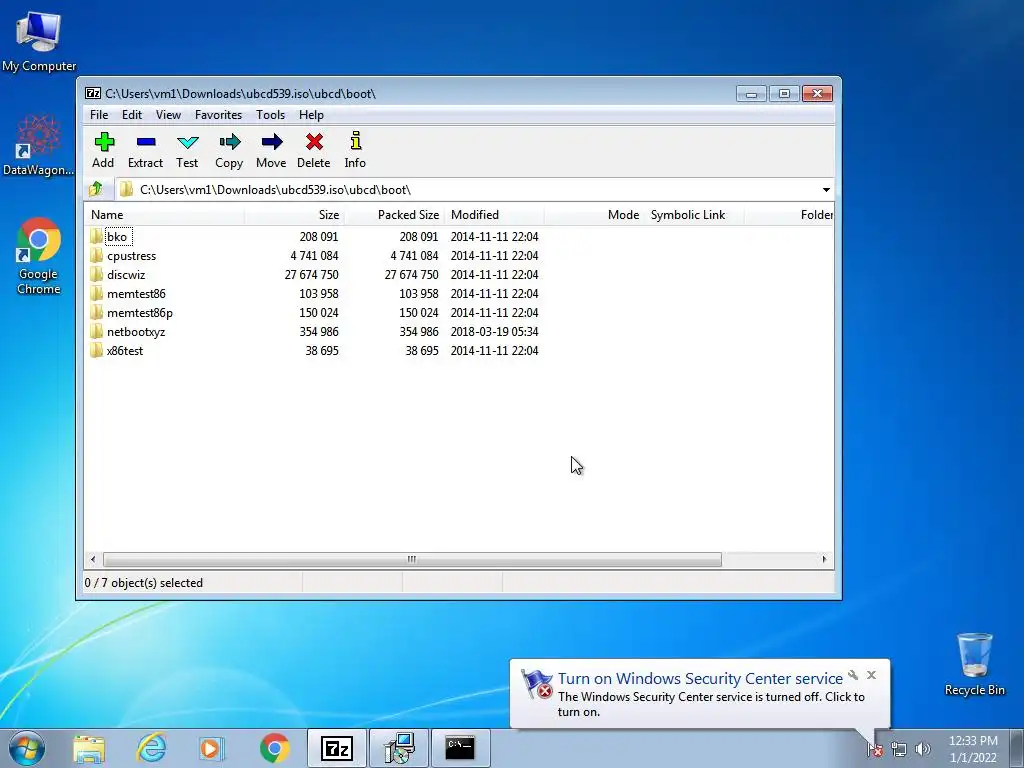Go up one folder level
The width and height of the screenshot is (1024, 768).
click(x=97, y=189)
